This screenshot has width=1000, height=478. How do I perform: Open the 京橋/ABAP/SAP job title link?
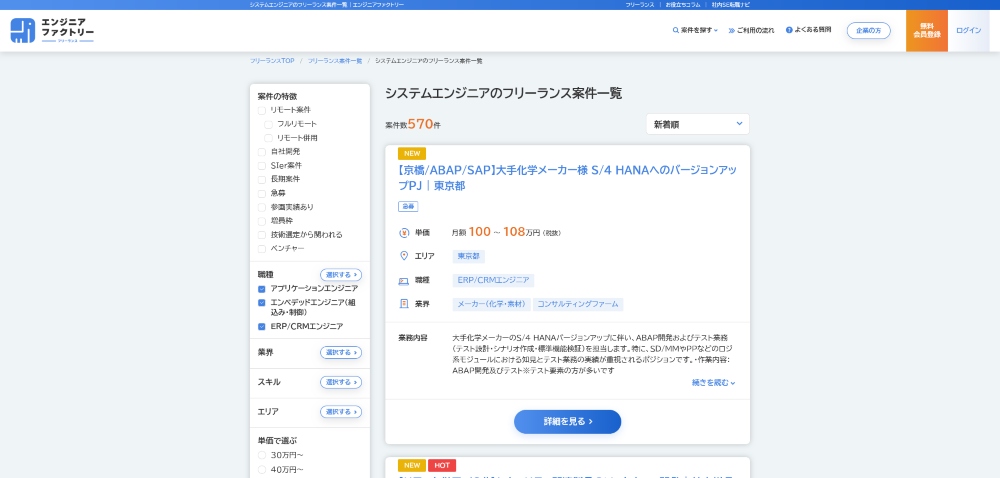point(568,178)
